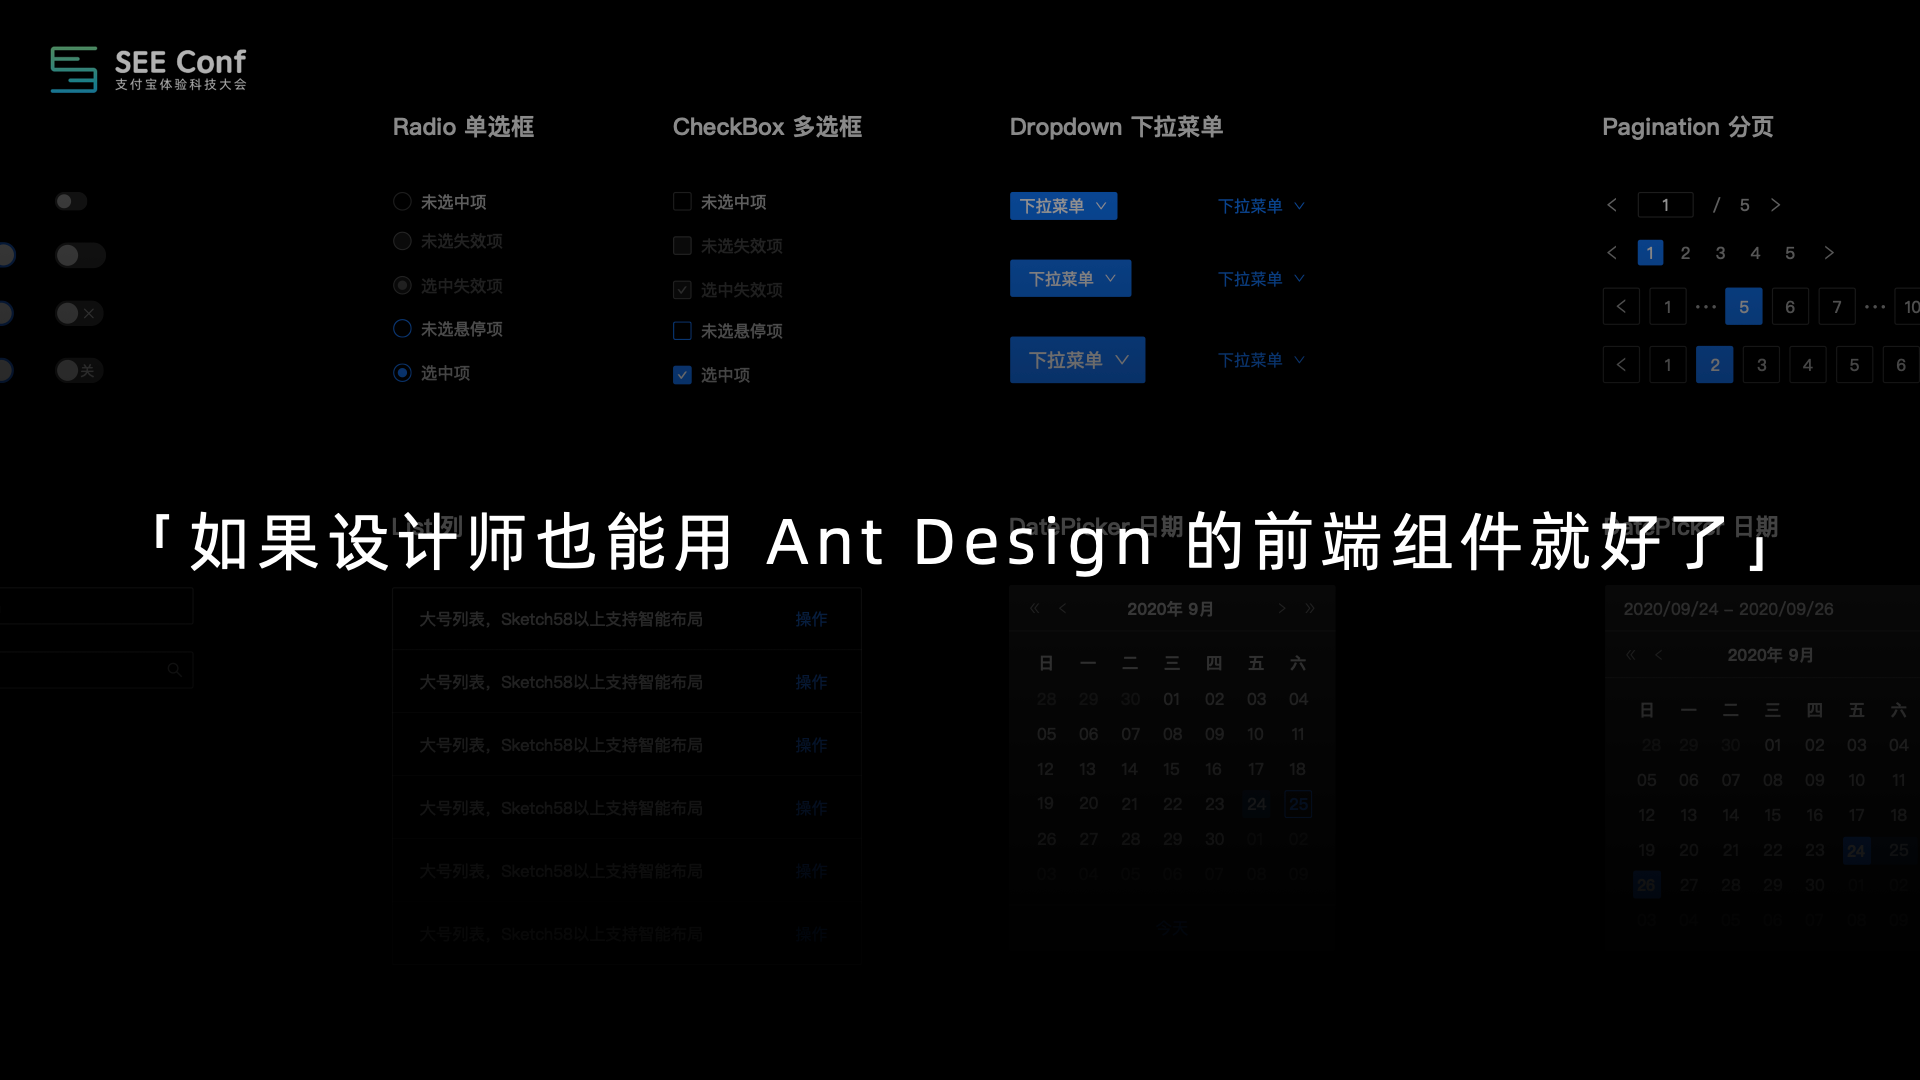This screenshot has height=1080, width=1920.
Task: Click next-month arrow in the September 2020 DatePicker
Action: pyautogui.click(x=1281, y=608)
